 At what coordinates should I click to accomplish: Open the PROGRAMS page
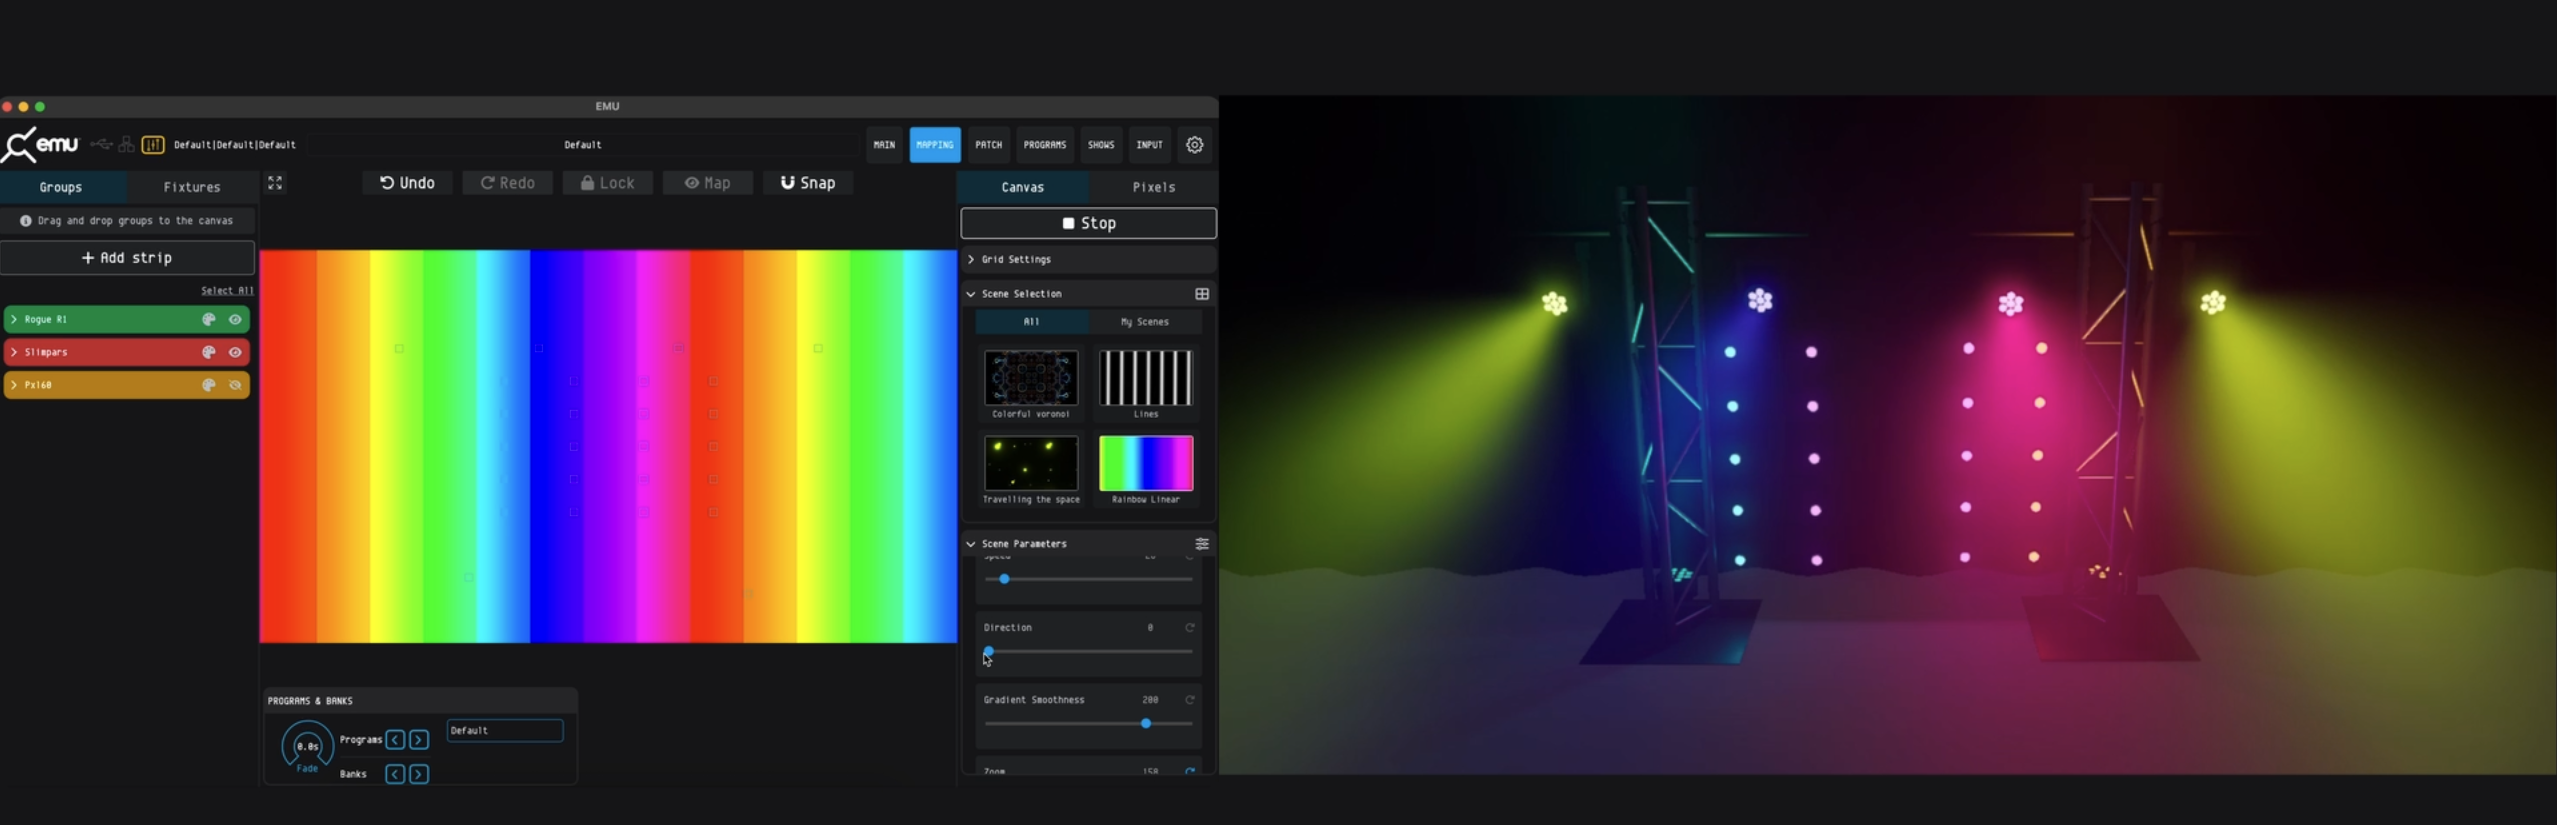coord(1045,145)
